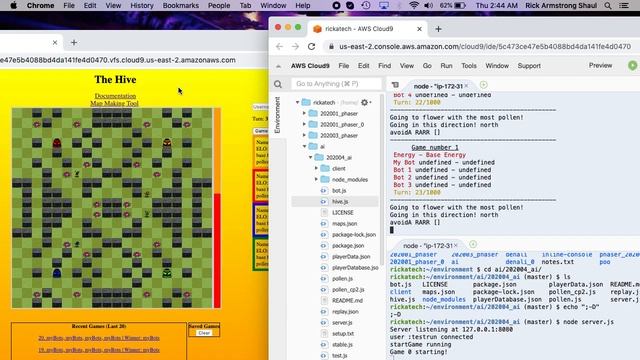Click the green bee bot on the Hive map
This screenshot has width=640, height=360.
(x=167, y=273)
